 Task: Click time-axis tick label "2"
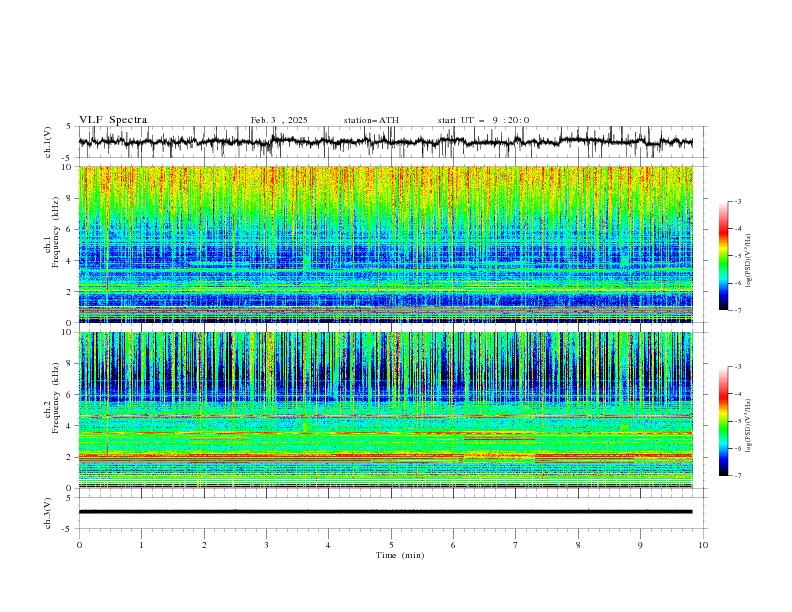point(204,545)
